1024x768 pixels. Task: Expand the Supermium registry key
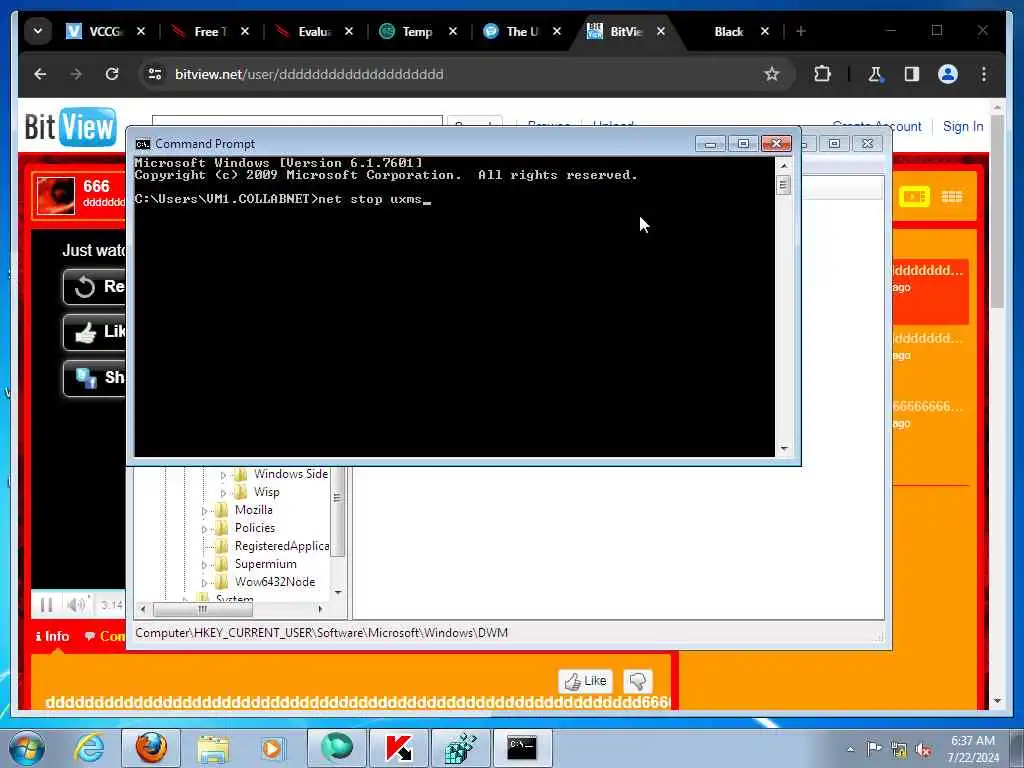[x=204, y=565]
